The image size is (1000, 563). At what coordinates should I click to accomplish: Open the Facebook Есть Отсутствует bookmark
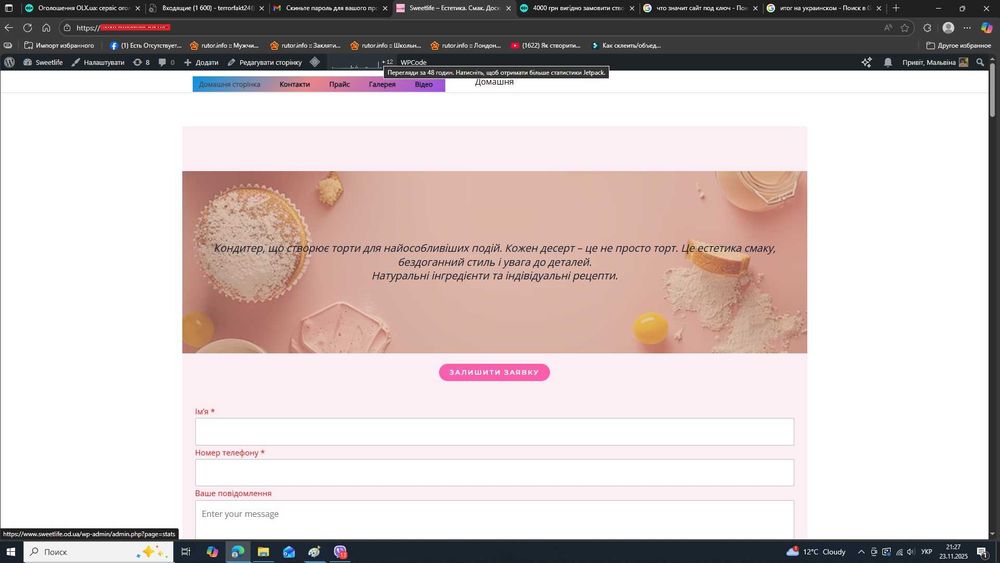click(146, 45)
